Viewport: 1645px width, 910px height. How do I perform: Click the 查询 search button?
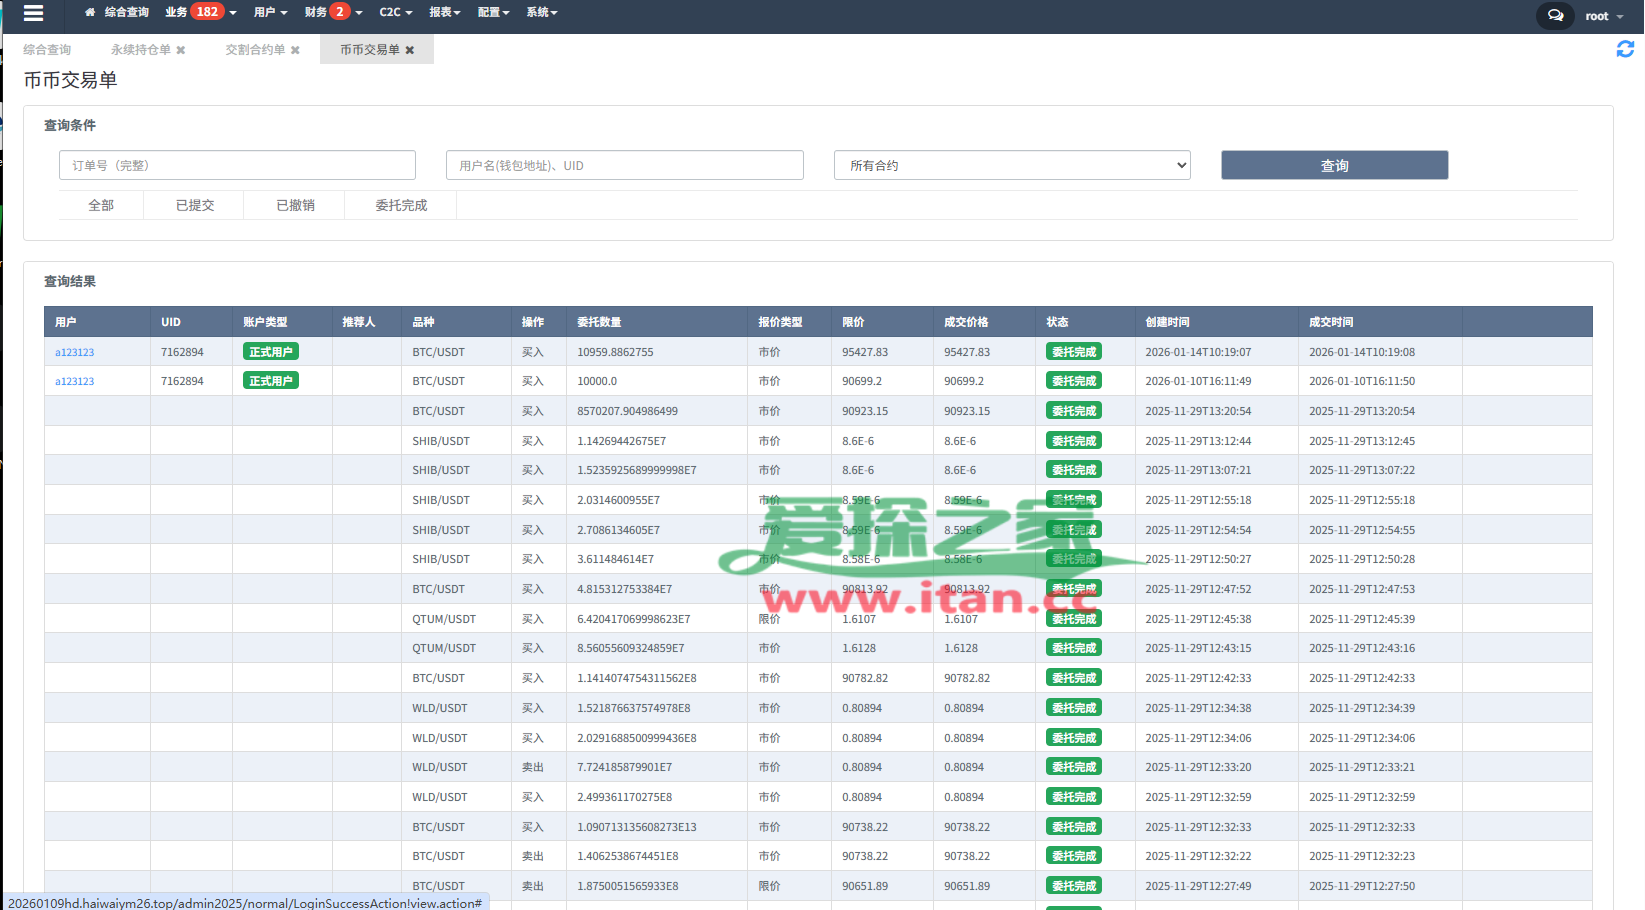[1334, 165]
